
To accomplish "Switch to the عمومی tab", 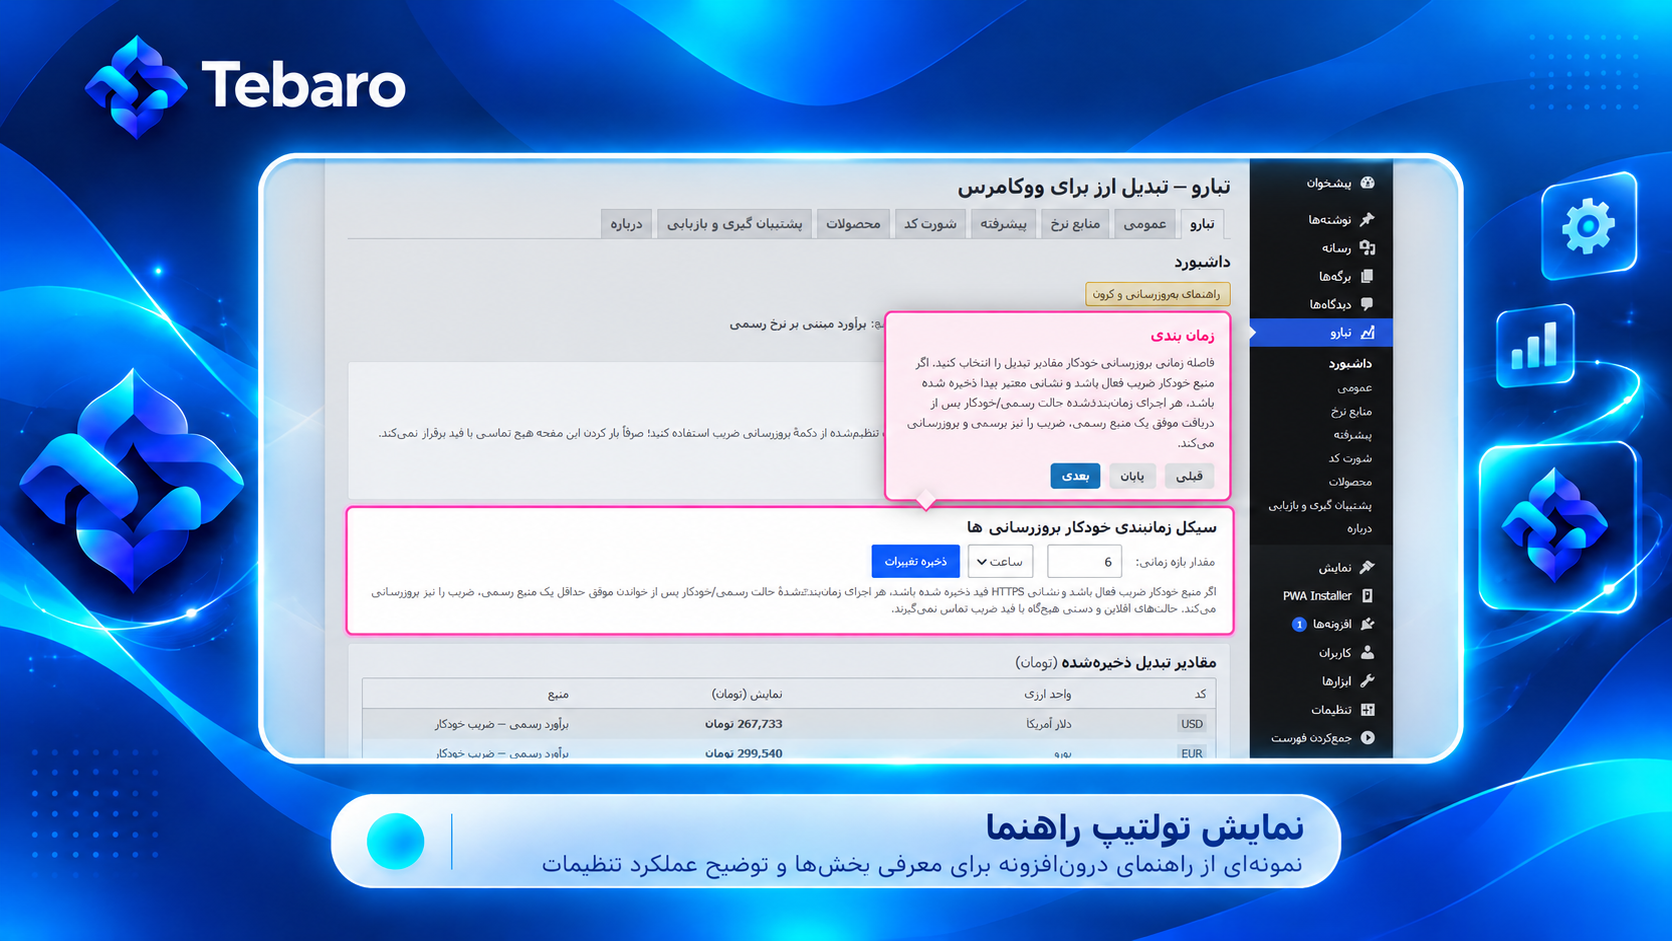I will tap(1145, 224).
